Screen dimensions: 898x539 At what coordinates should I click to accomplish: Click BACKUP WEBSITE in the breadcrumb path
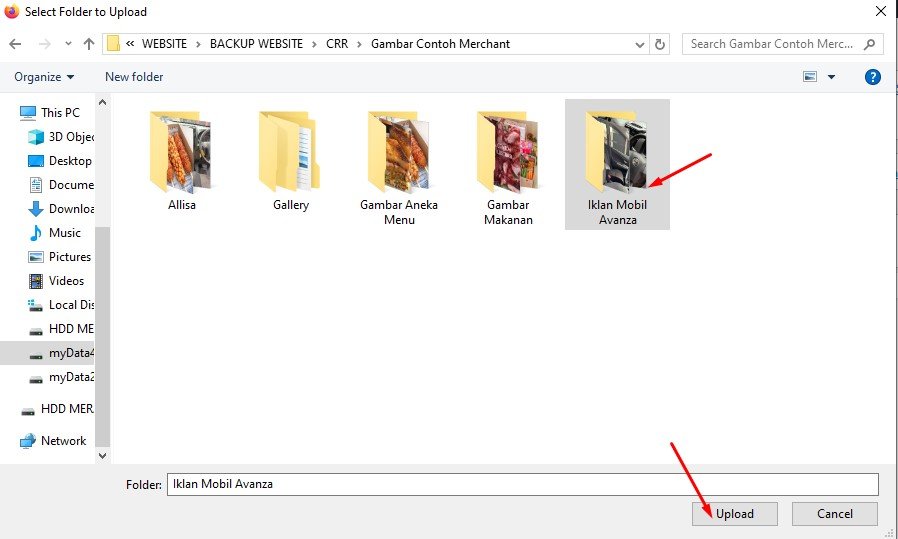tap(256, 44)
